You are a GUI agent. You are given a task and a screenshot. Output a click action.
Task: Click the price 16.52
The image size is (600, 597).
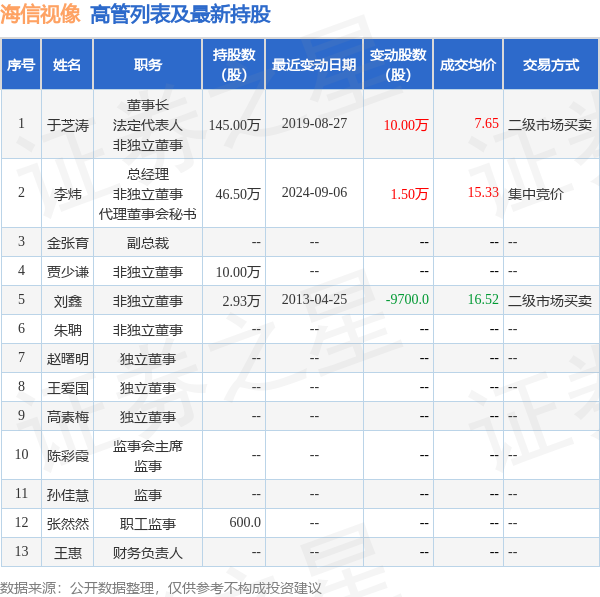coord(483,299)
